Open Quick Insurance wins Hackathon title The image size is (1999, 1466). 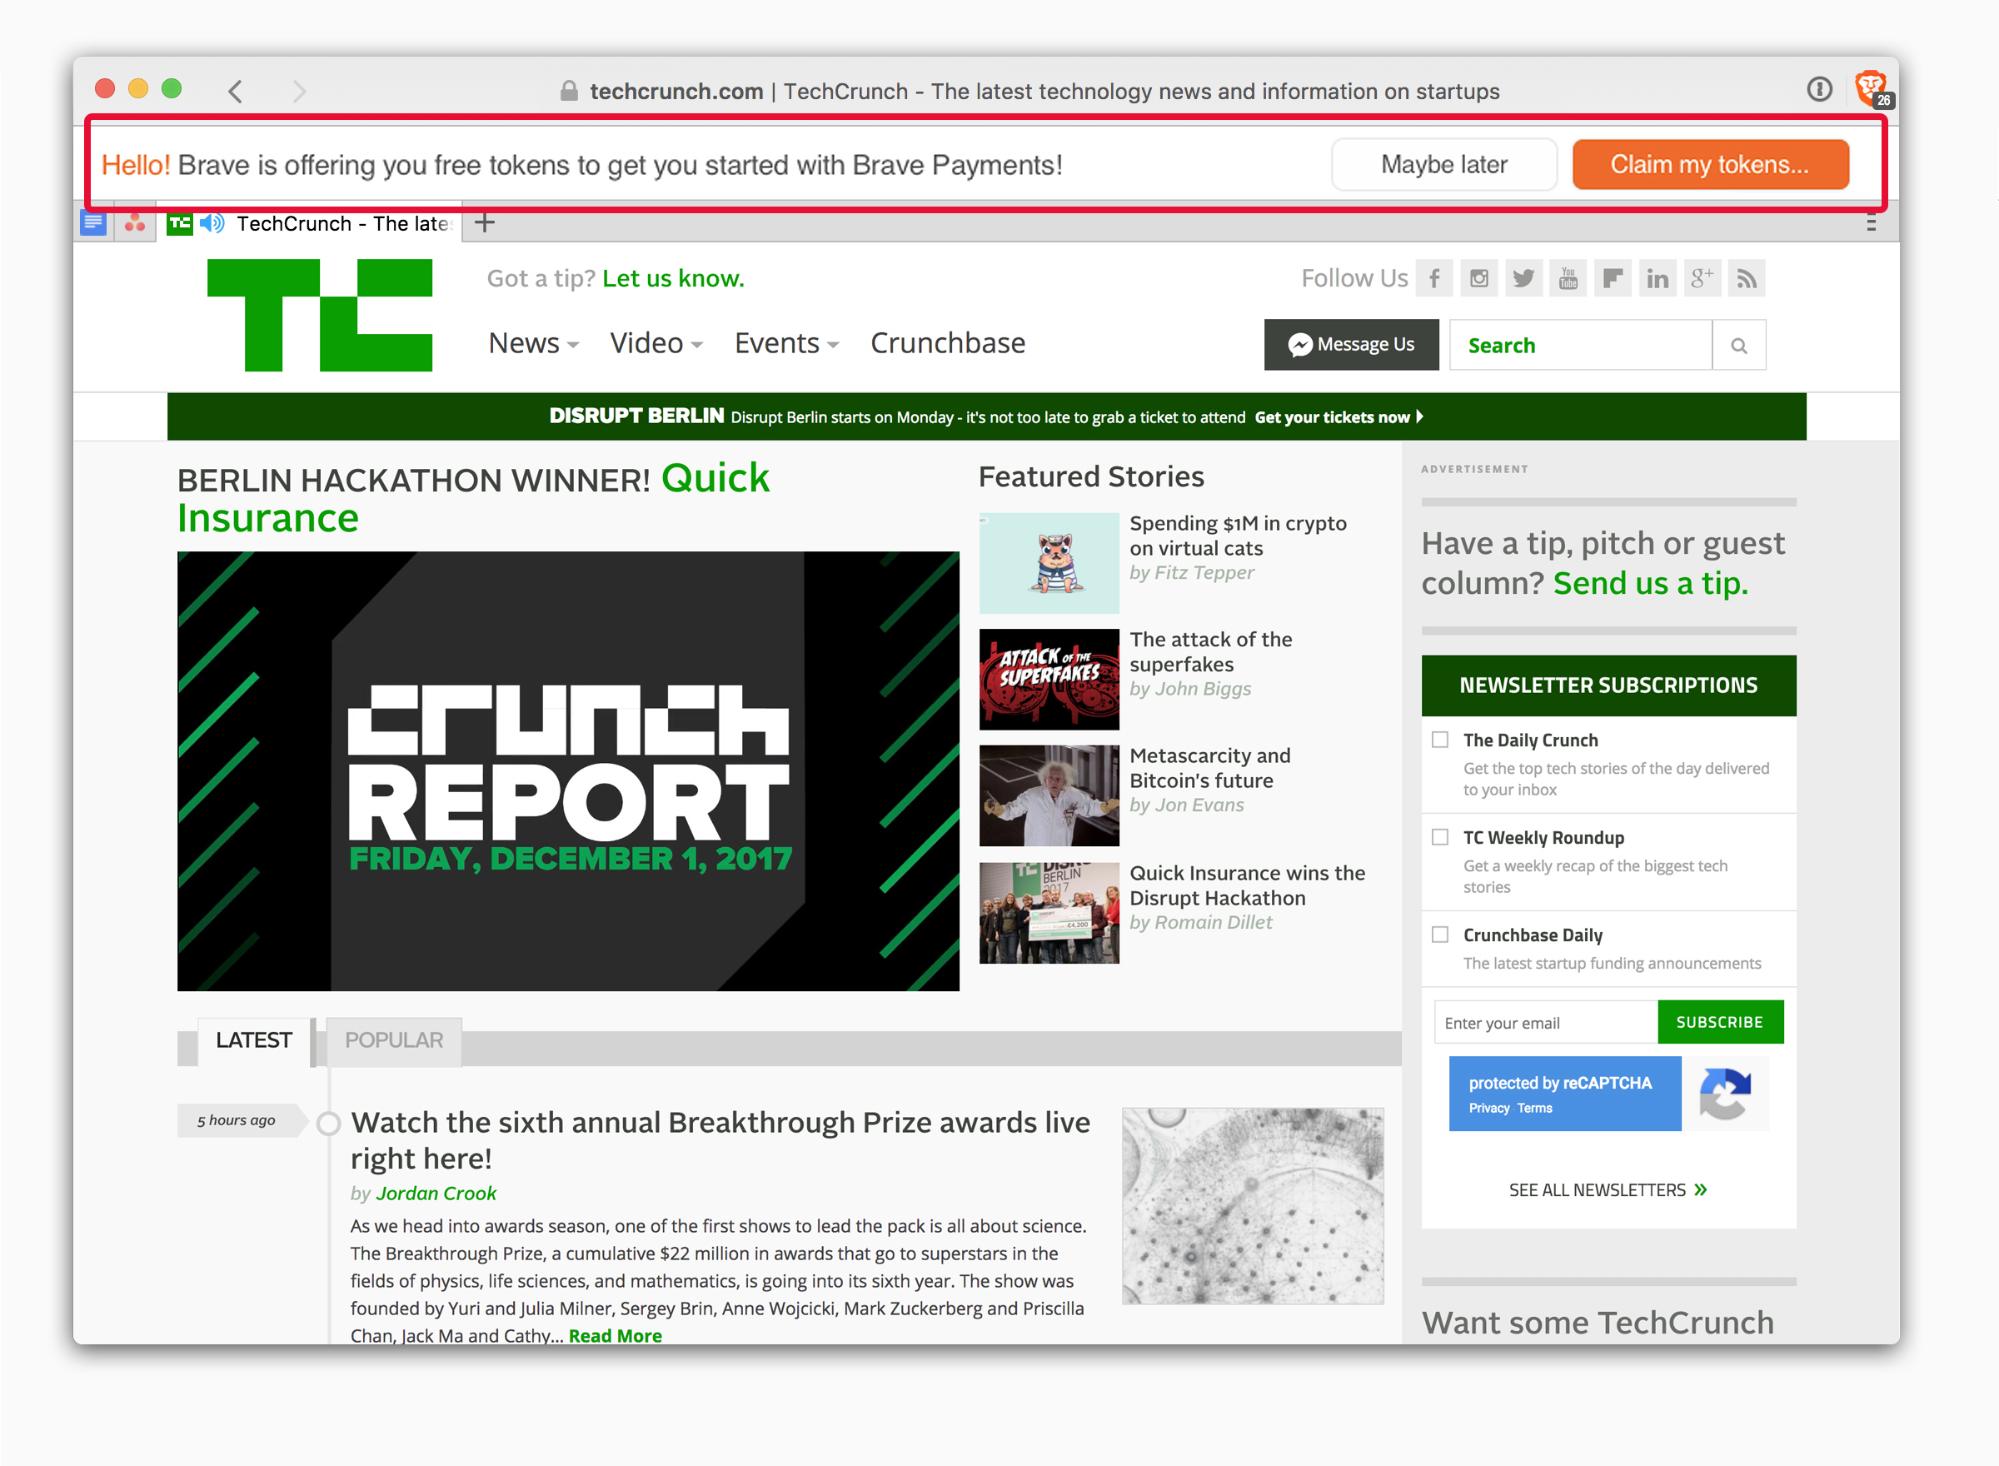point(1247,885)
